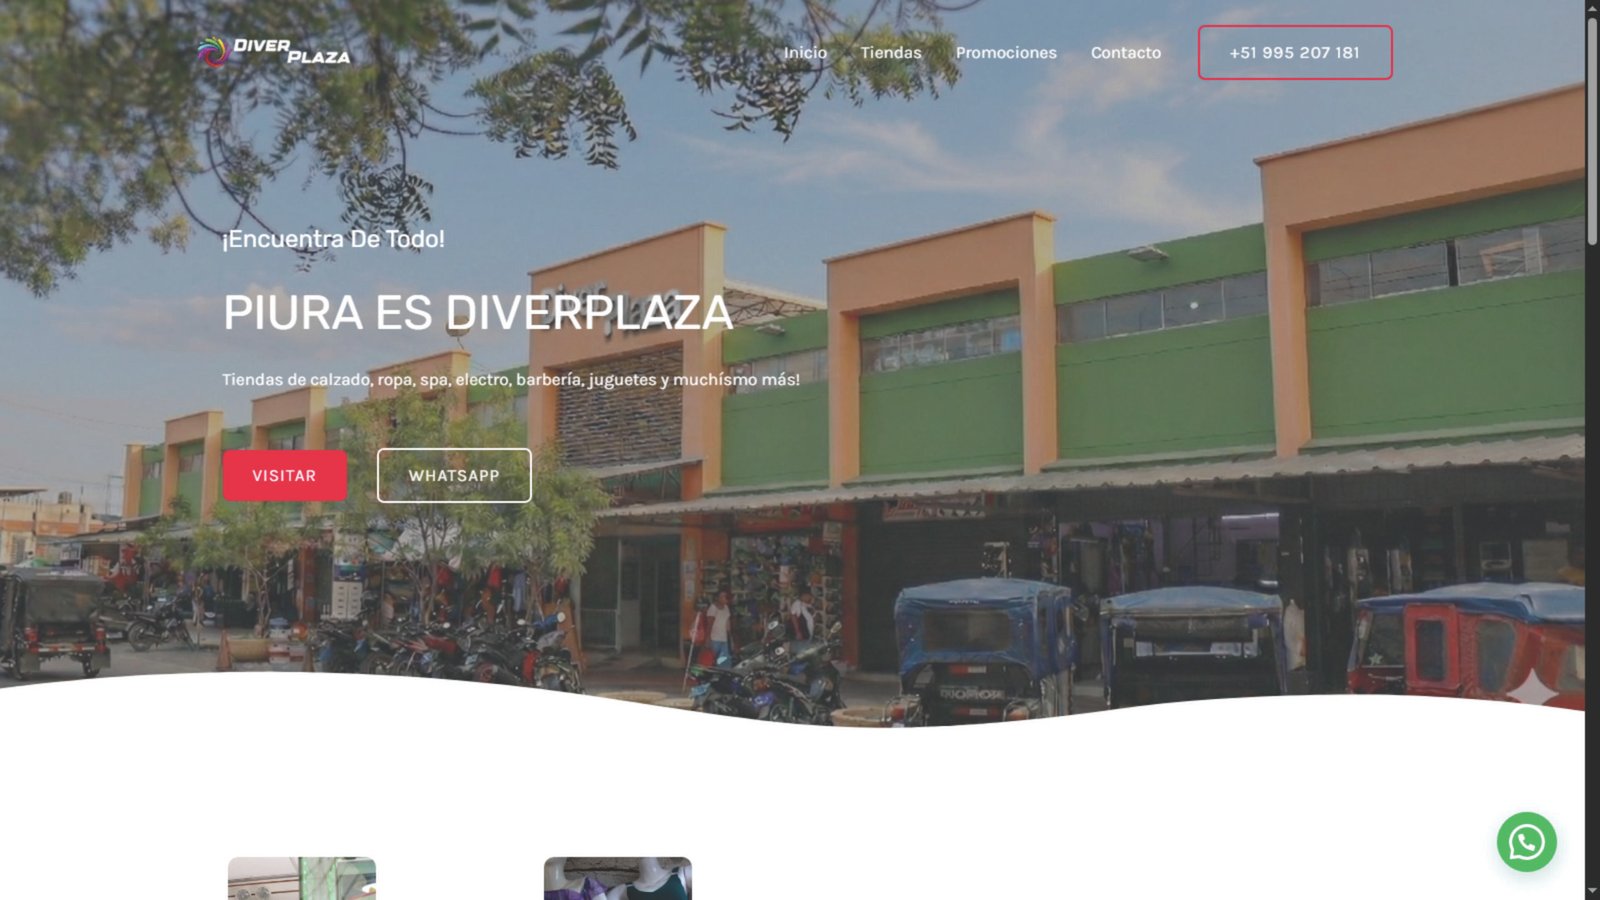Click the red VISITAR button
This screenshot has height=900, width=1600.
tap(285, 476)
